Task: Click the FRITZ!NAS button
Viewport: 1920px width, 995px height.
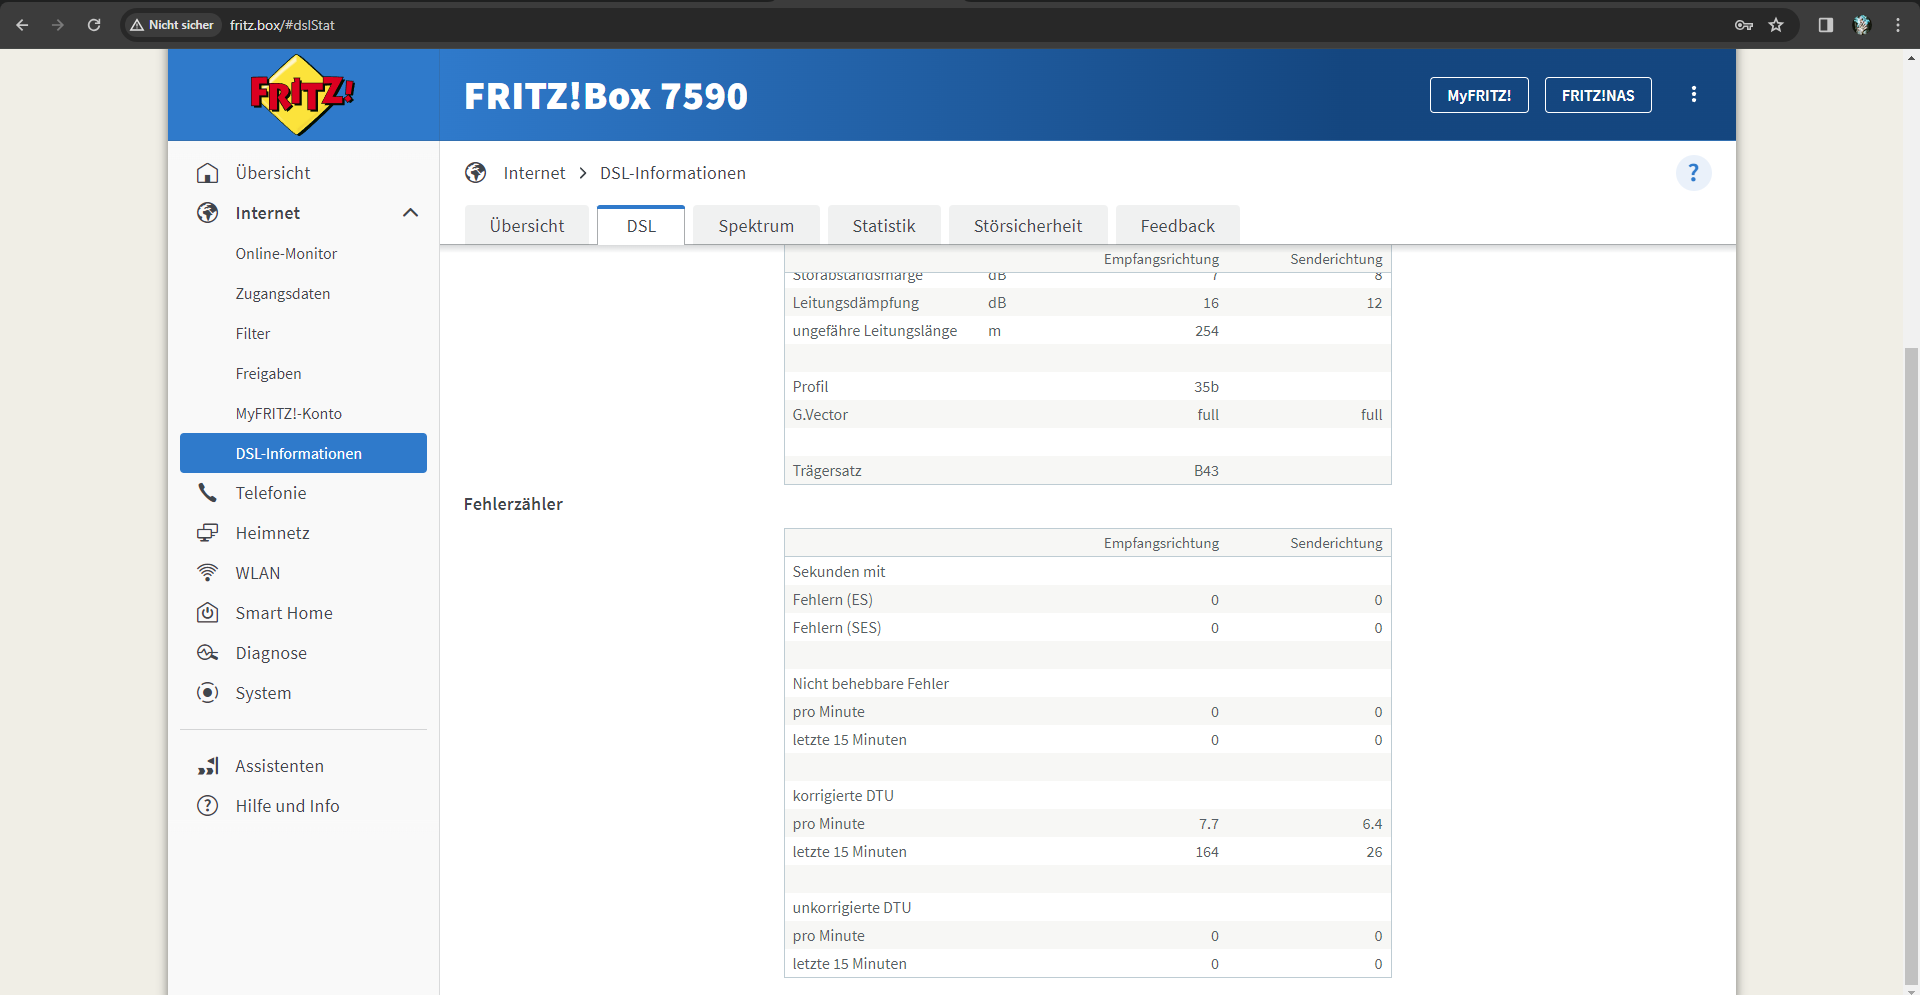Action: 1598,95
